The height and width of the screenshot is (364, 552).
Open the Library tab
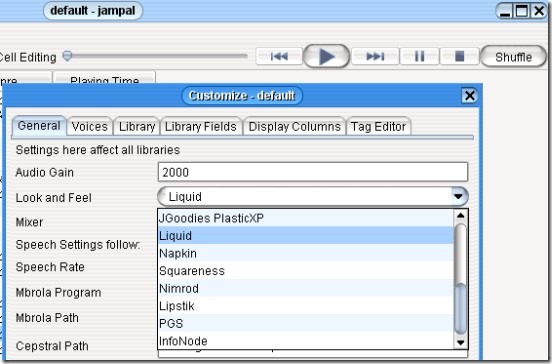pos(137,126)
